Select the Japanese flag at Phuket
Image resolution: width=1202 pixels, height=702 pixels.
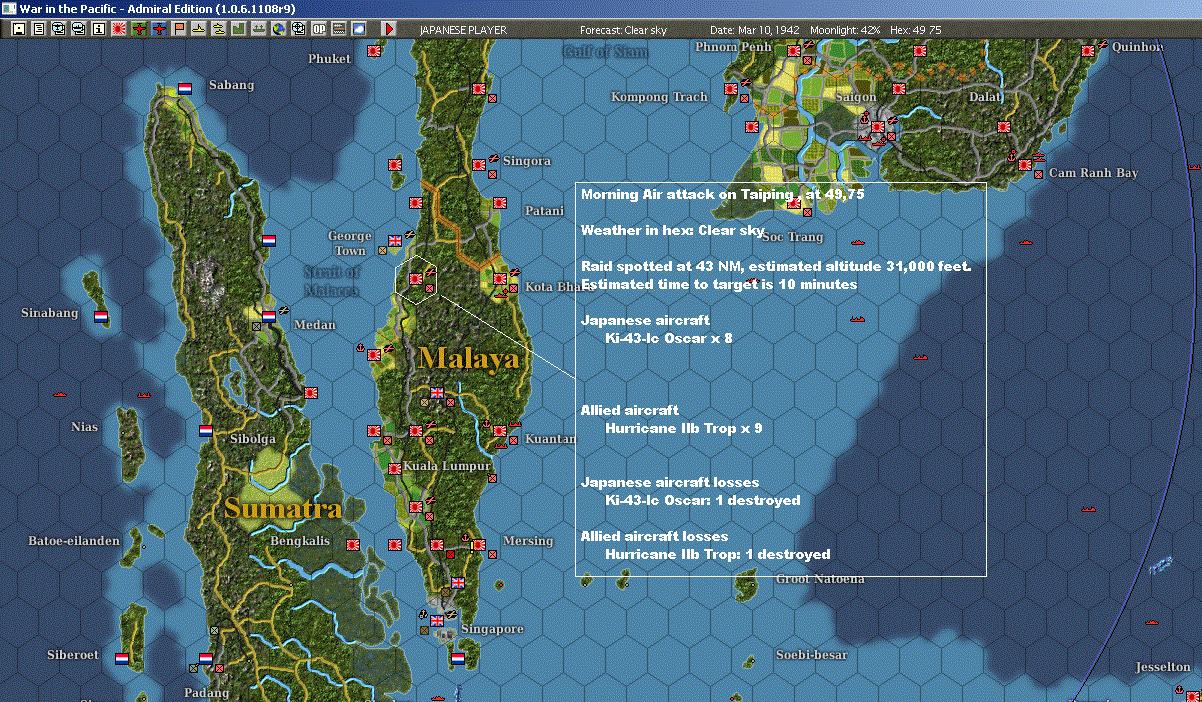(x=375, y=50)
